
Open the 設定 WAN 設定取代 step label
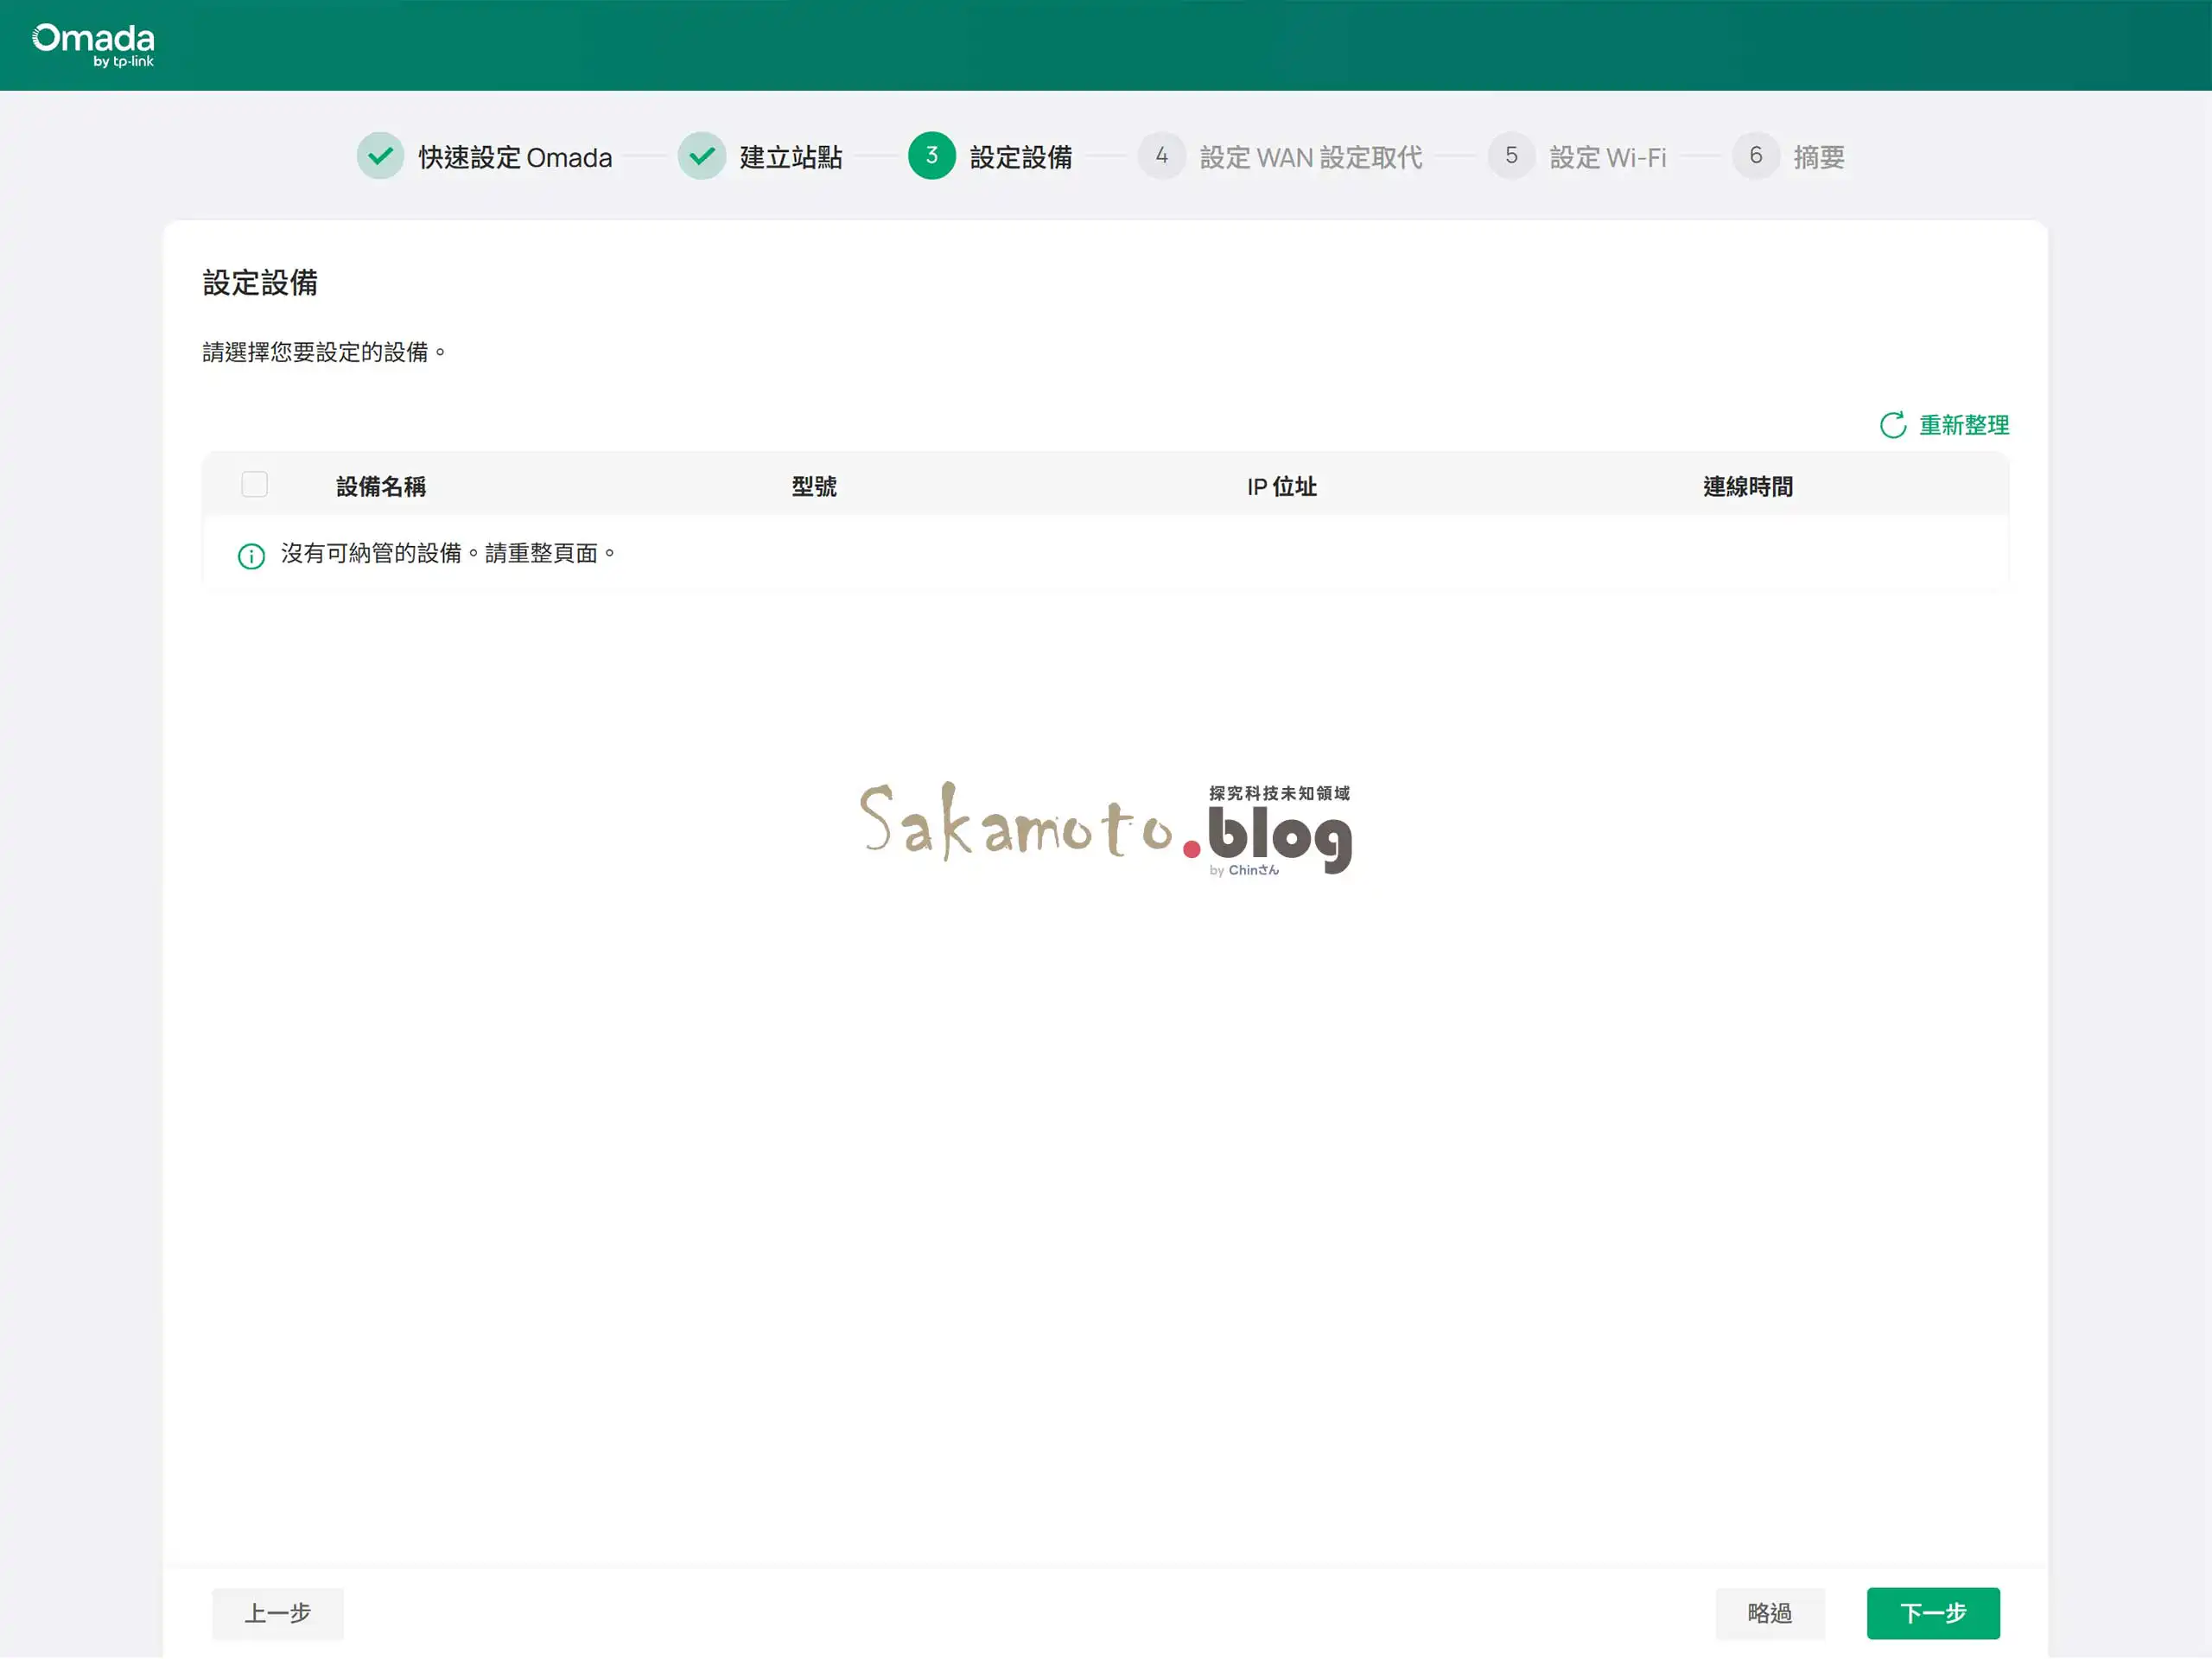pos(1310,158)
